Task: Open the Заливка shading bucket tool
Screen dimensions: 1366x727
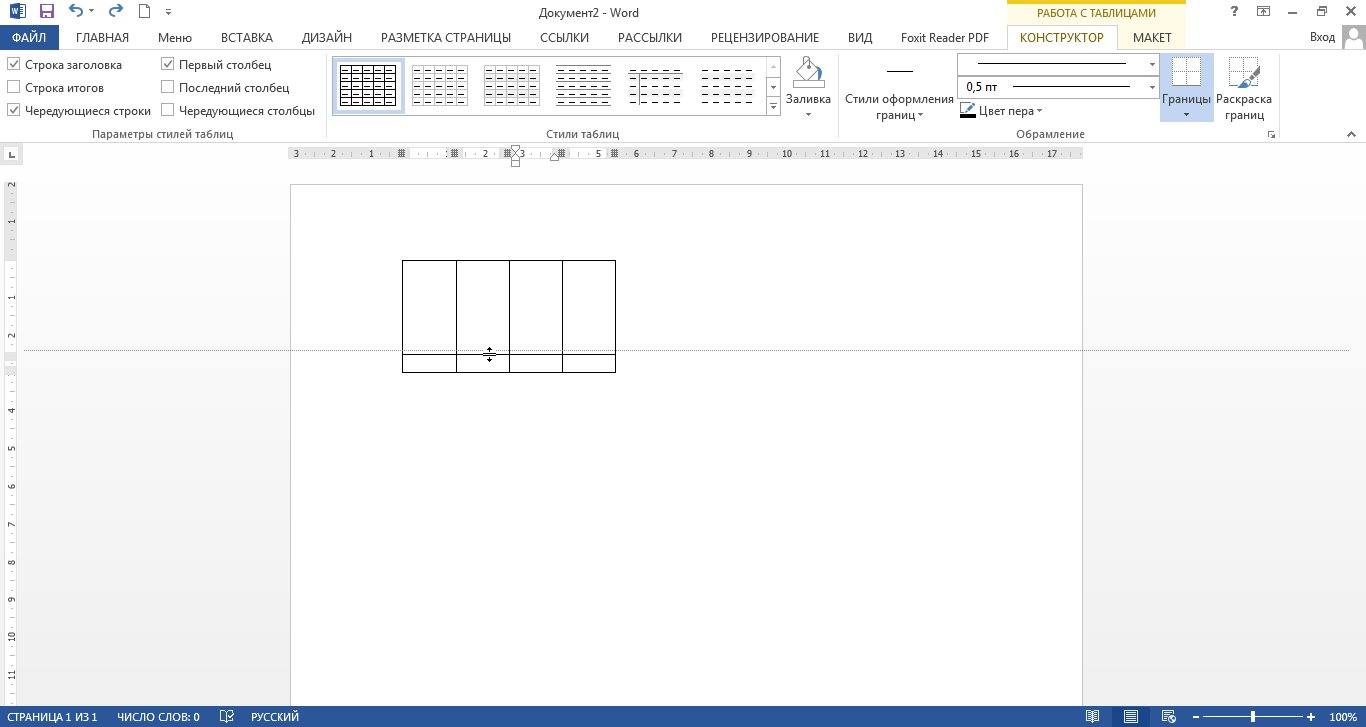Action: coord(808,87)
